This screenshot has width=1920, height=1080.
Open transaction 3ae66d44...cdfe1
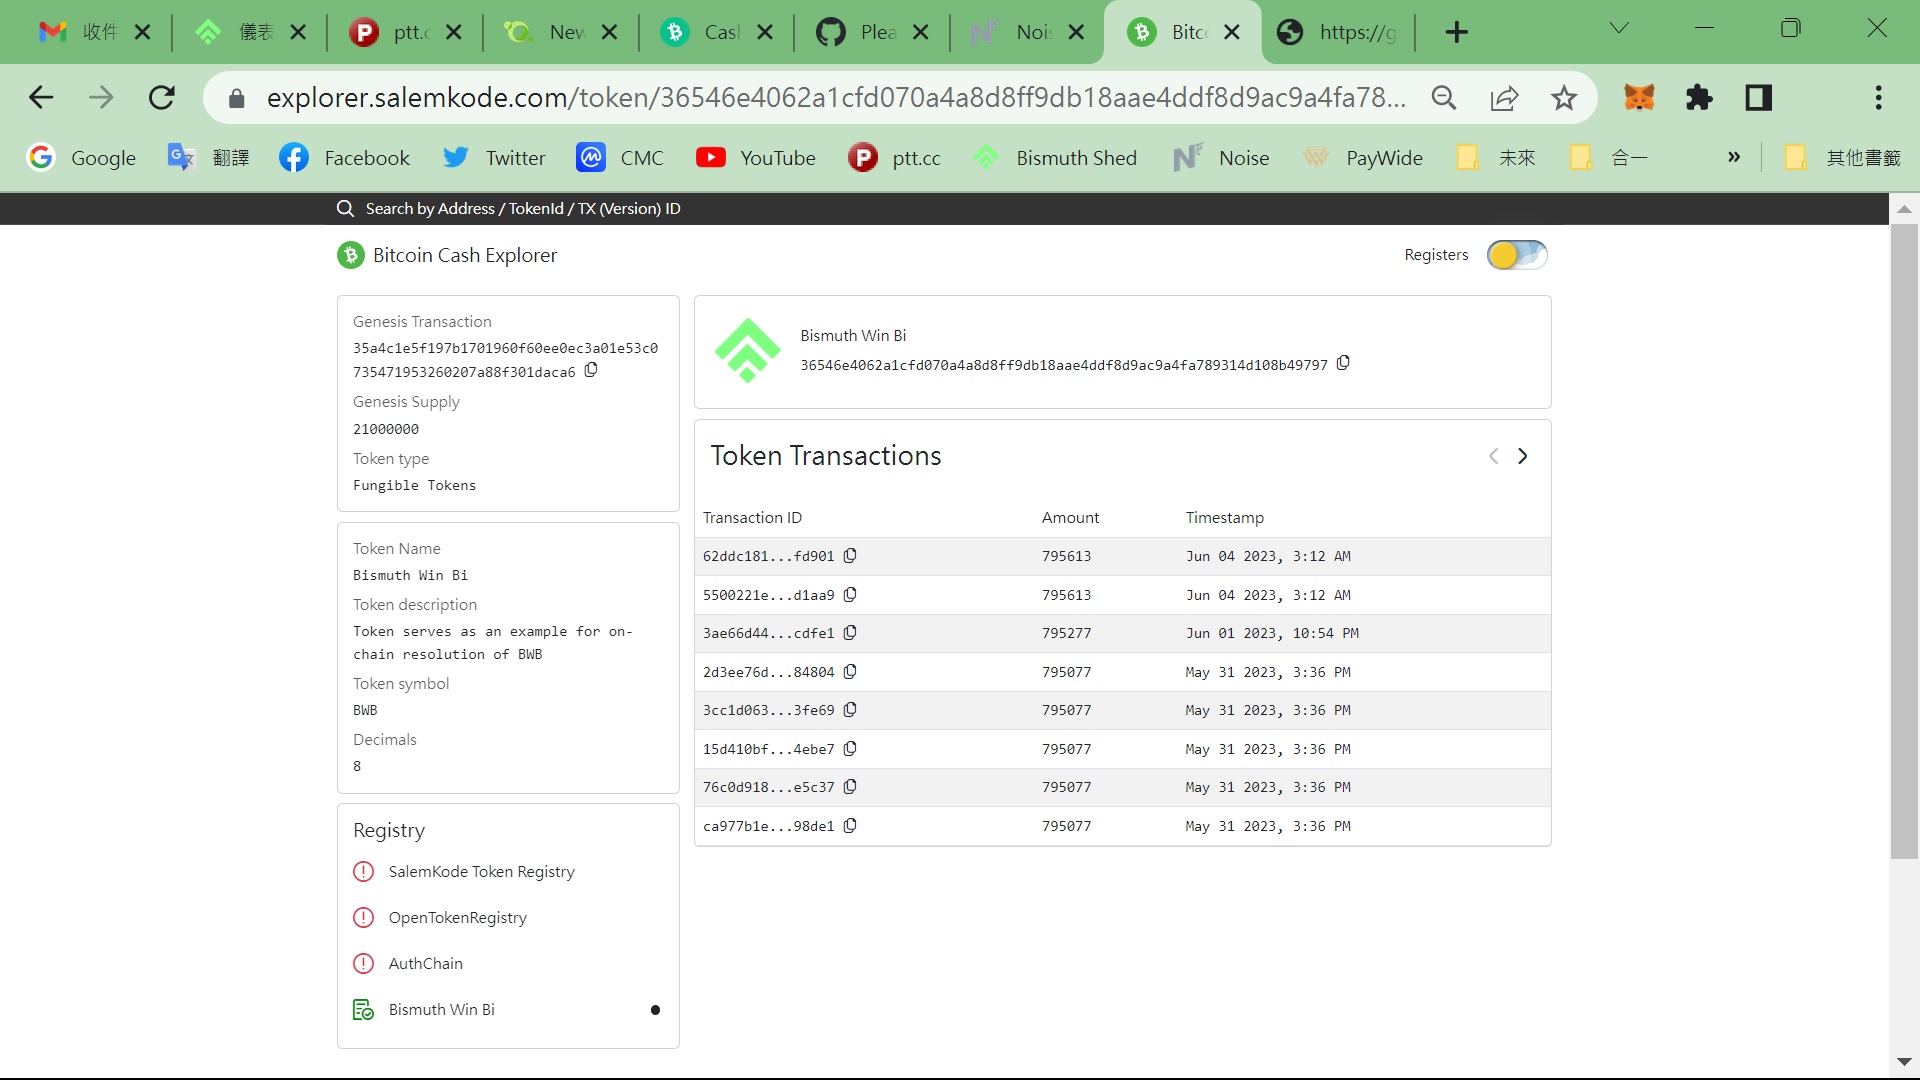click(768, 633)
